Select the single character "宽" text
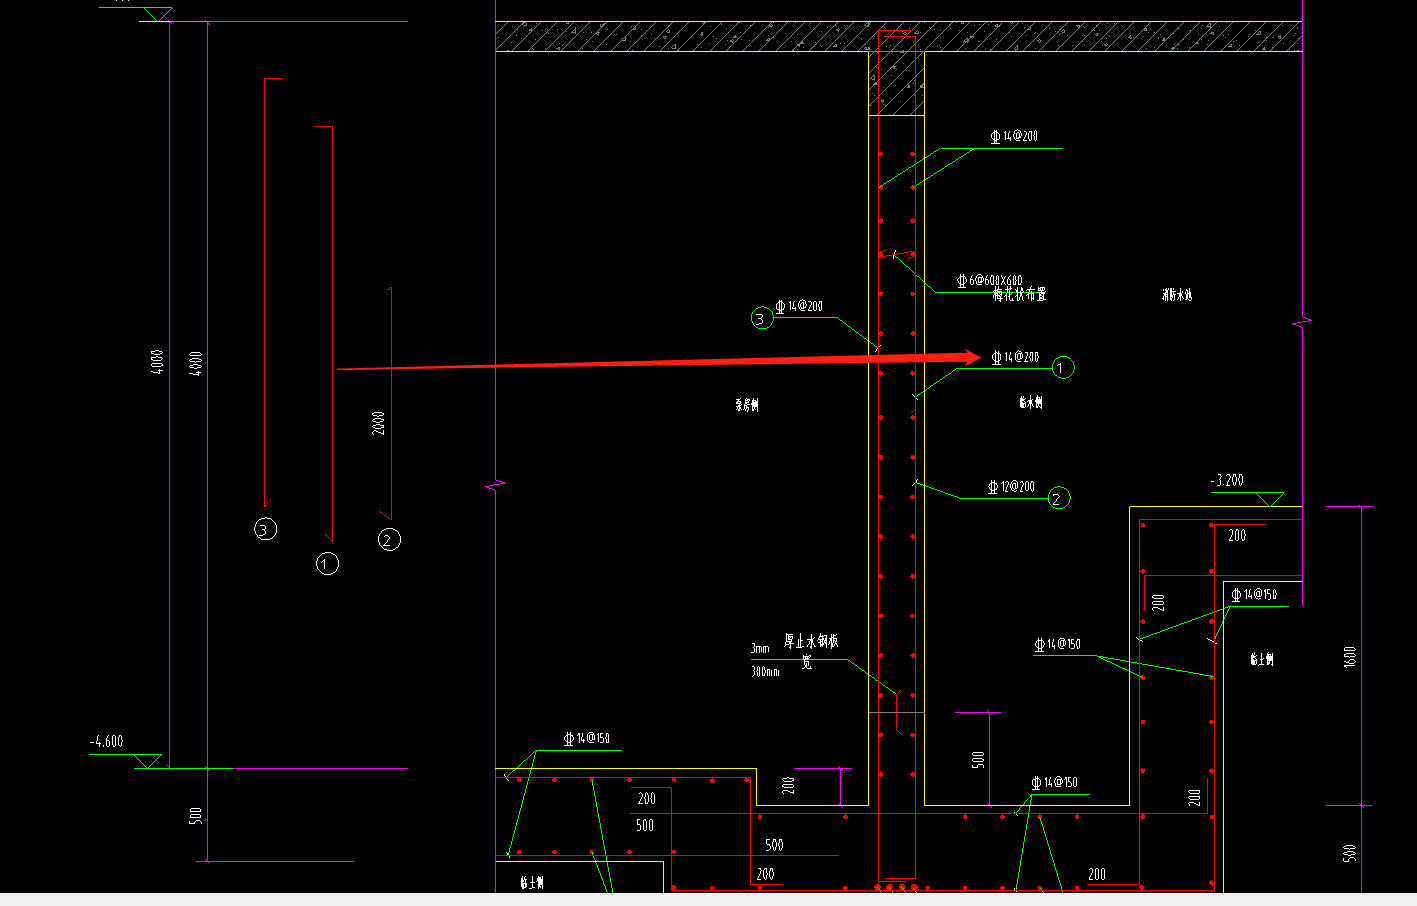1417x906 pixels. (x=807, y=663)
